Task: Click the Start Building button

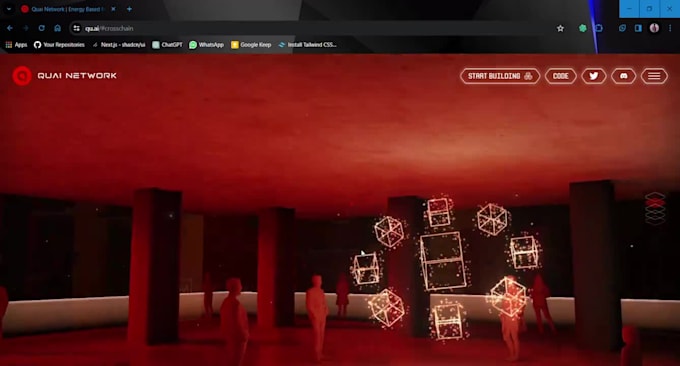Action: click(500, 76)
